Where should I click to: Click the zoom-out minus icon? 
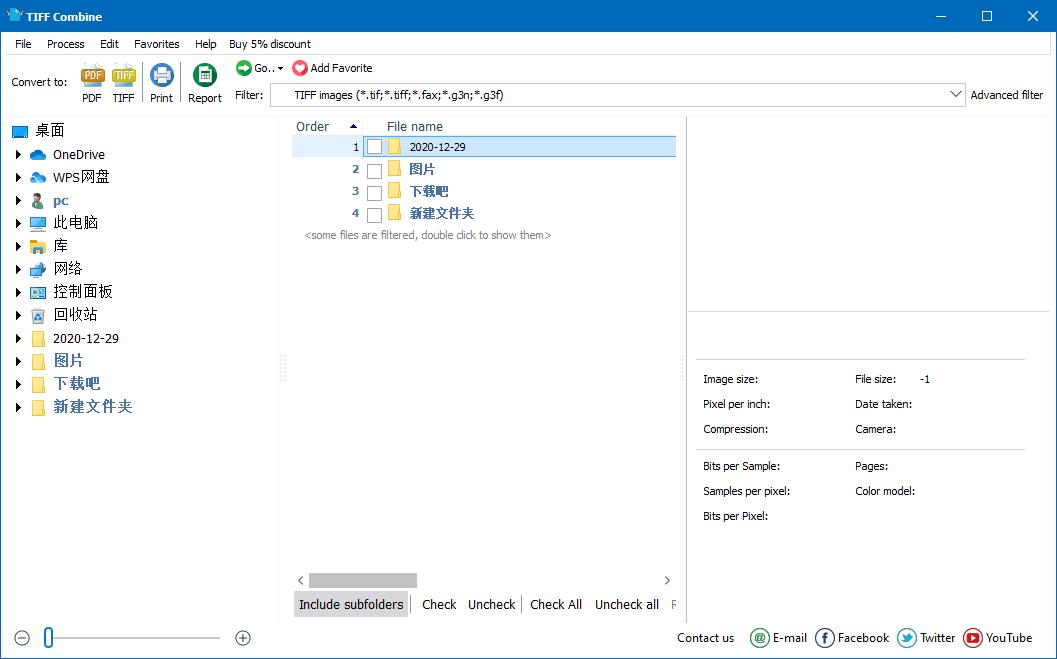(22, 638)
